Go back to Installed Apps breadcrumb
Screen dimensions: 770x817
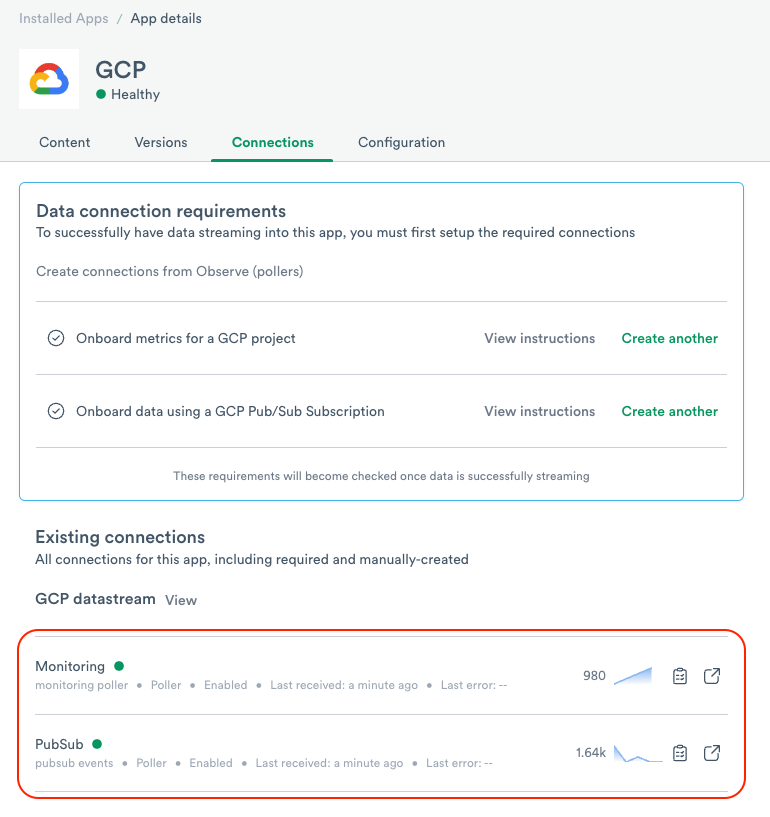(x=64, y=18)
